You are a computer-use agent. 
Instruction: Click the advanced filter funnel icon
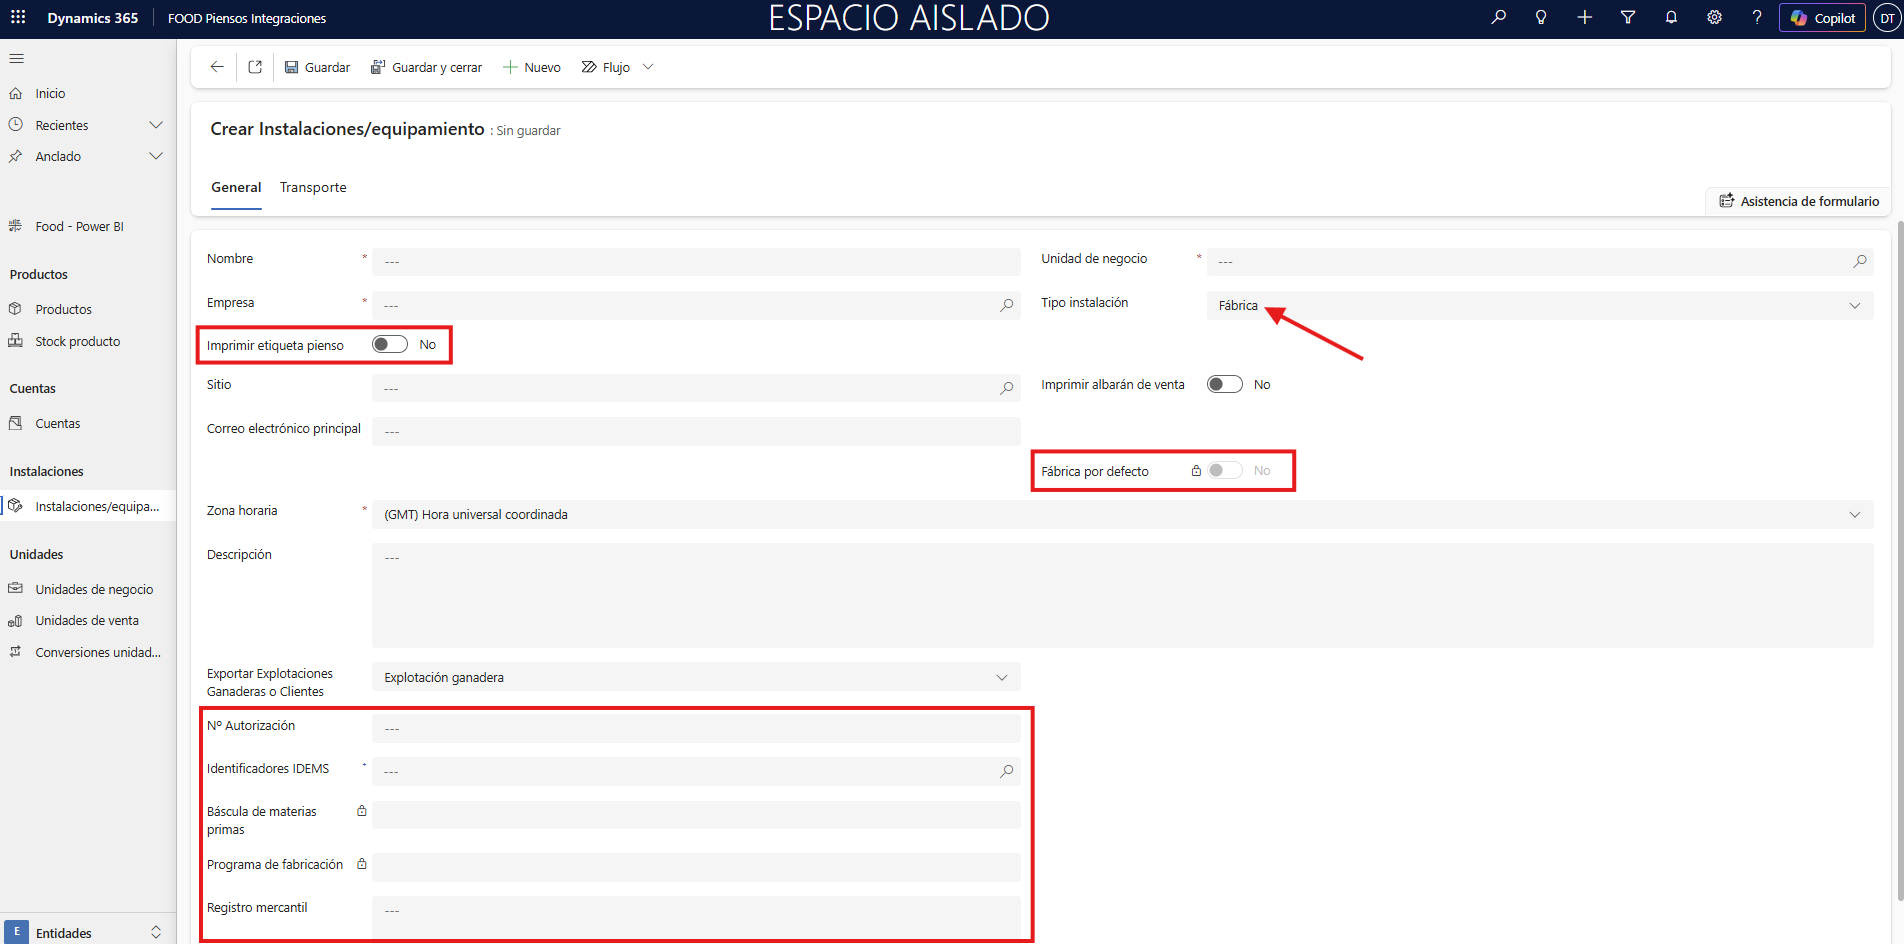[x=1628, y=17]
